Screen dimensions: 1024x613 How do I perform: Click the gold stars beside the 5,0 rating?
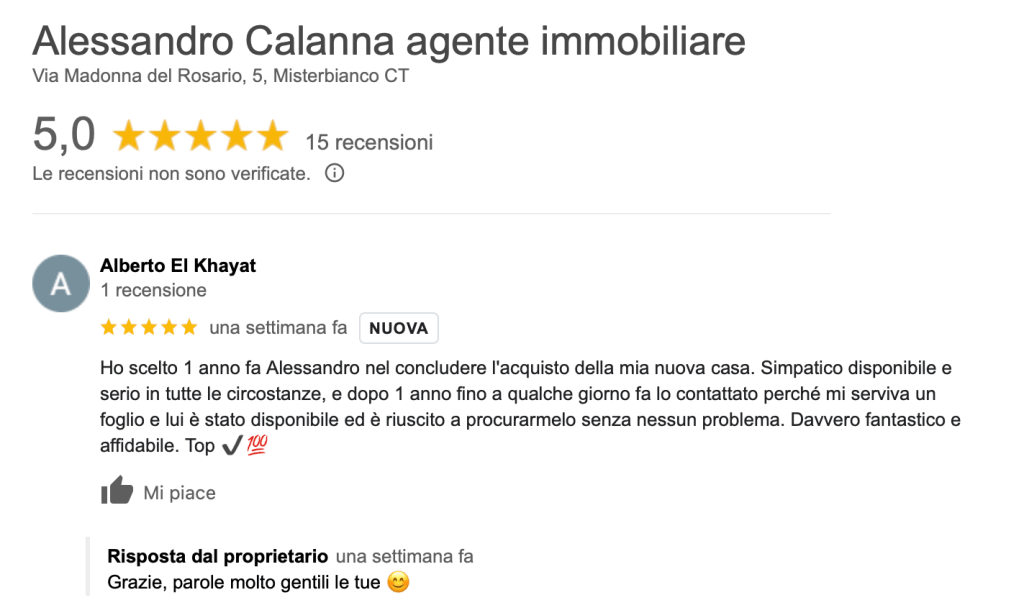click(x=200, y=137)
